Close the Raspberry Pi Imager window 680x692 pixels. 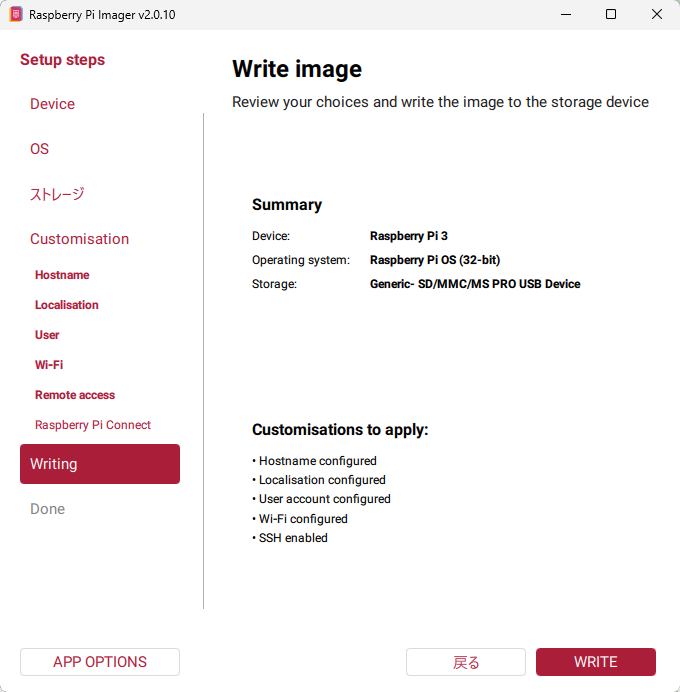[657, 14]
